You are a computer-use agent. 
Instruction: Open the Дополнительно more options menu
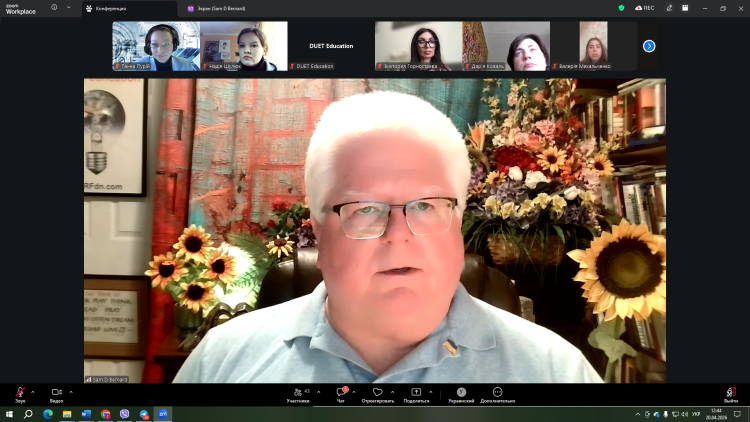coord(497,393)
